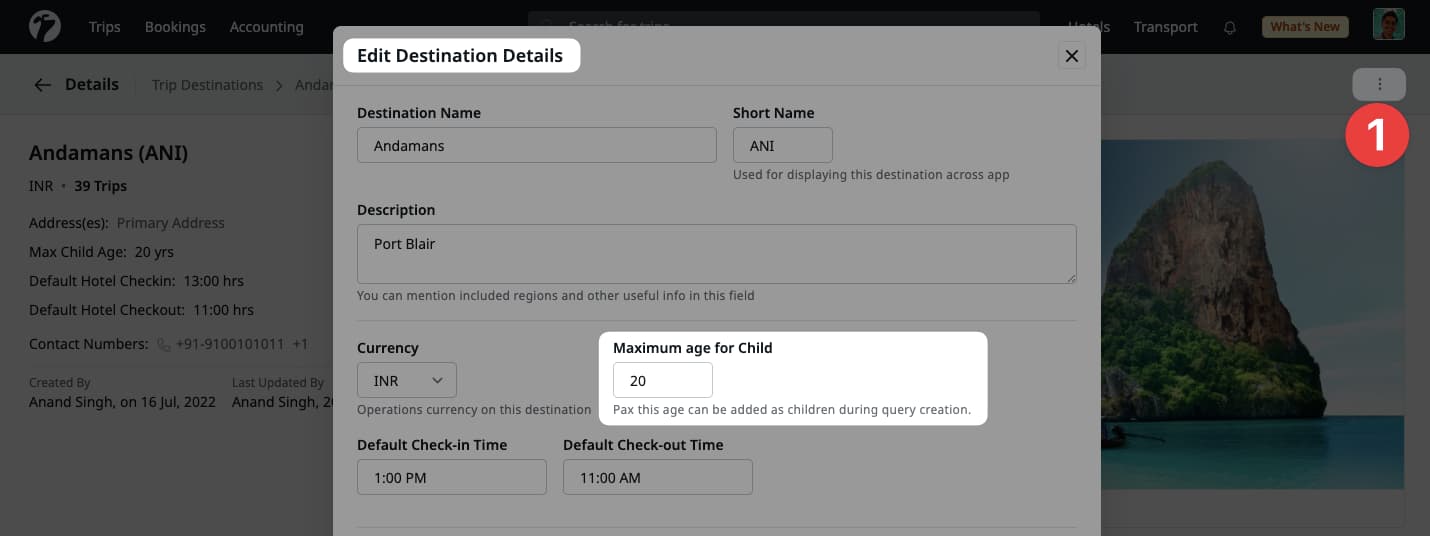Click the Short Name field
The image size is (1430, 536).
click(782, 145)
